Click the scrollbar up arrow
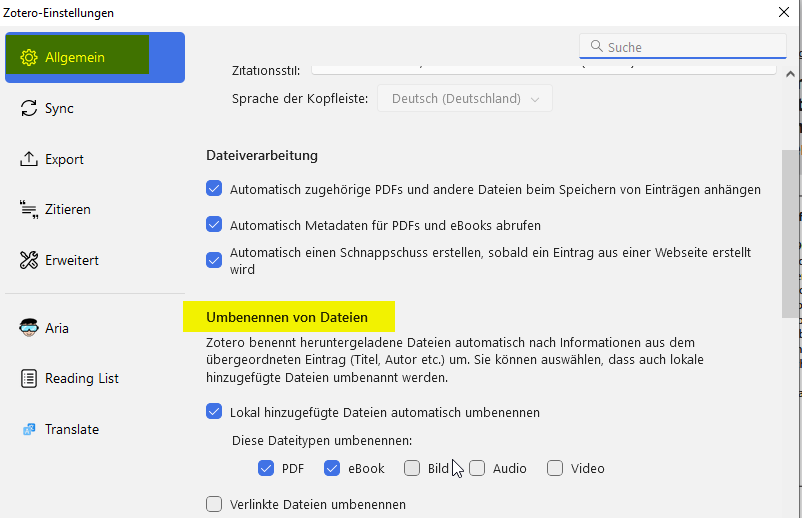 (x=790, y=74)
